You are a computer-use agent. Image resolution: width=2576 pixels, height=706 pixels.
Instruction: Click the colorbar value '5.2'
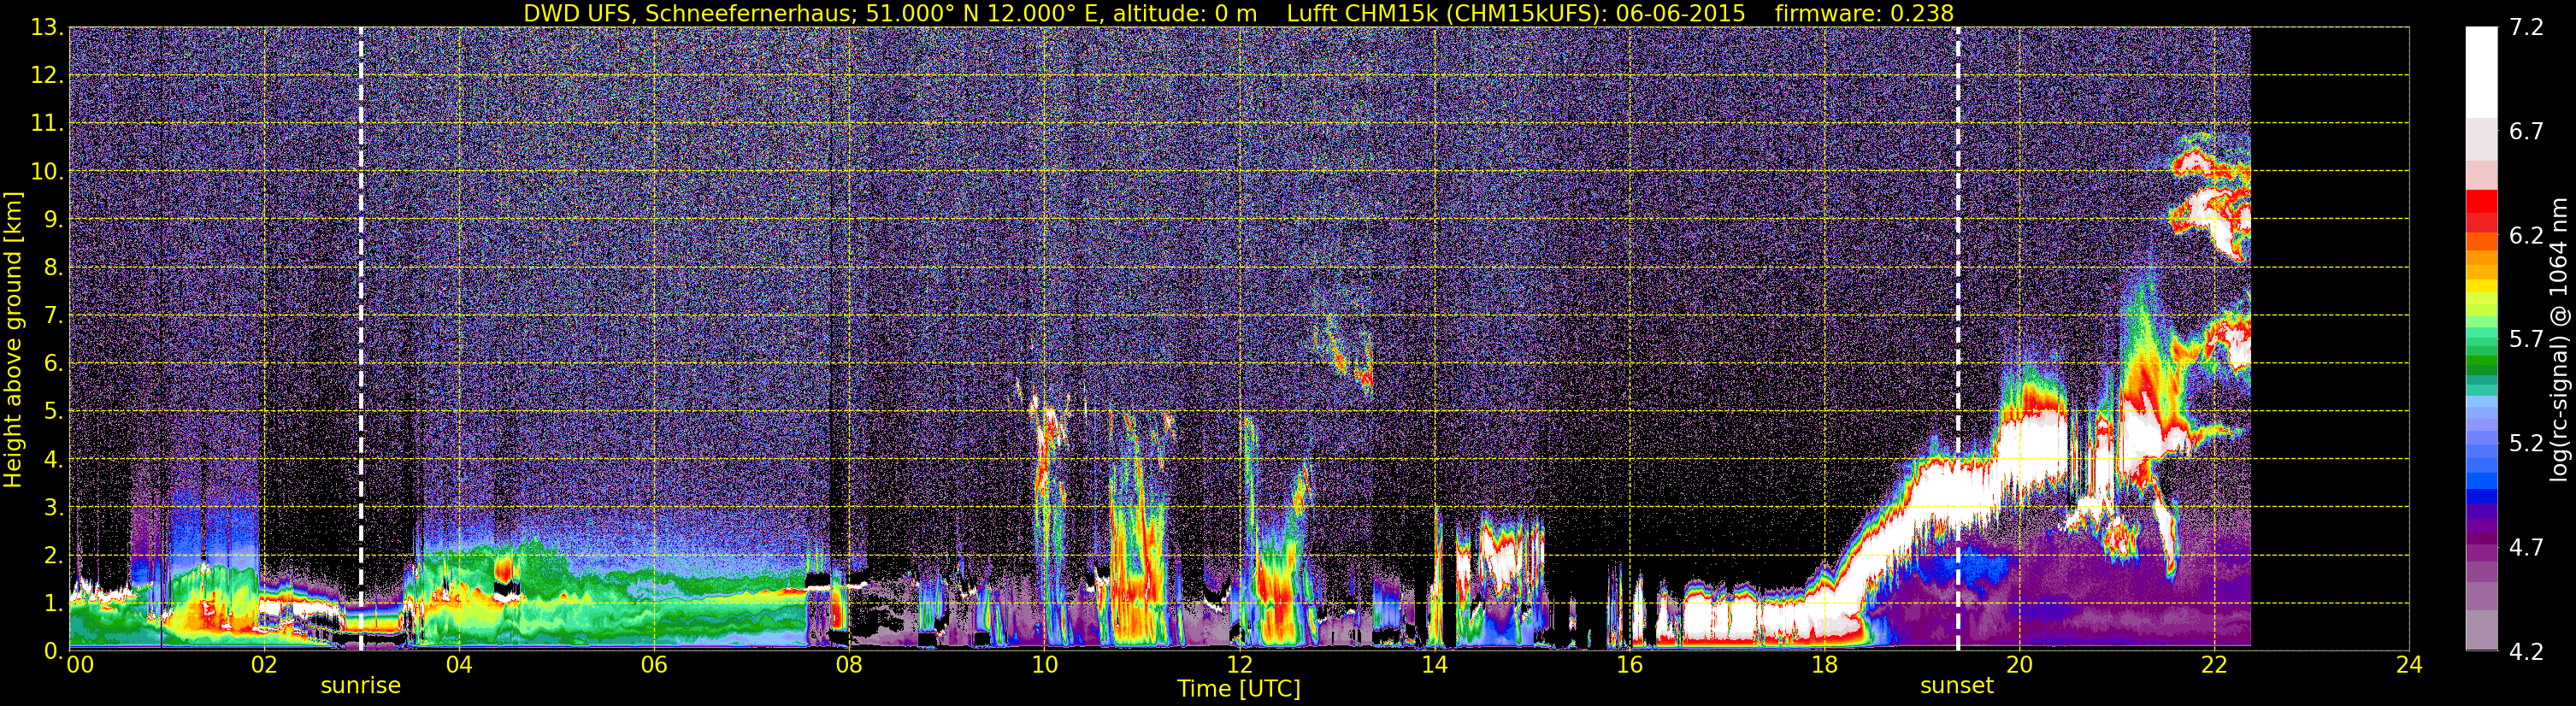[2526, 444]
